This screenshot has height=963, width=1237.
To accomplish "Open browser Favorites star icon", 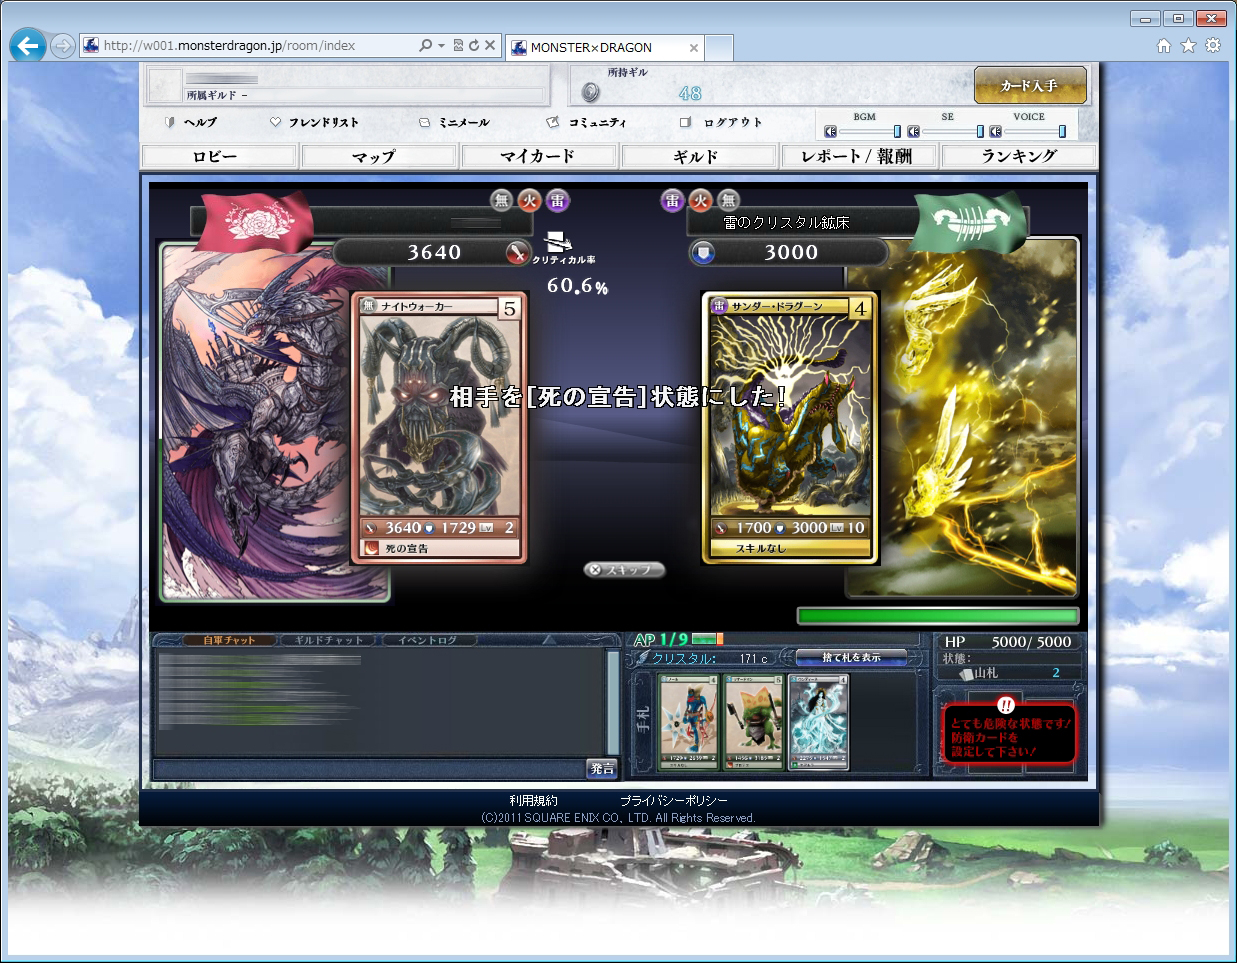I will pyautogui.click(x=1188, y=45).
